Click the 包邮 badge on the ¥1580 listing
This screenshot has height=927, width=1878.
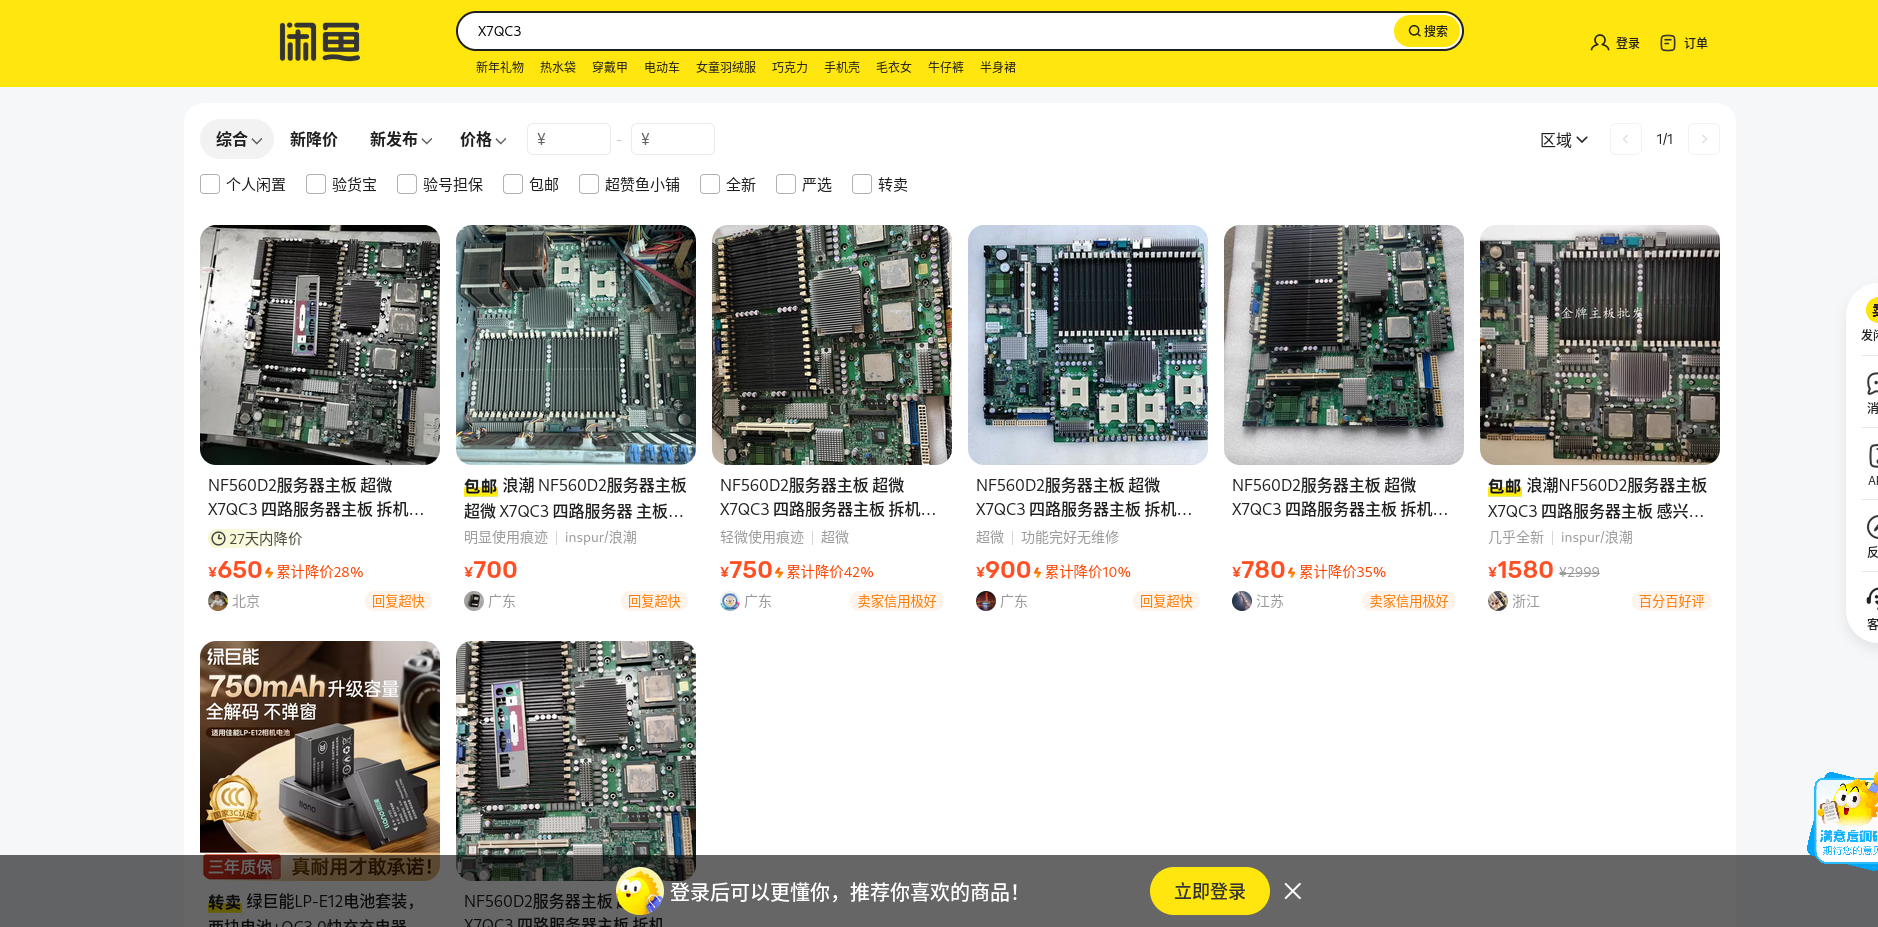1505,487
